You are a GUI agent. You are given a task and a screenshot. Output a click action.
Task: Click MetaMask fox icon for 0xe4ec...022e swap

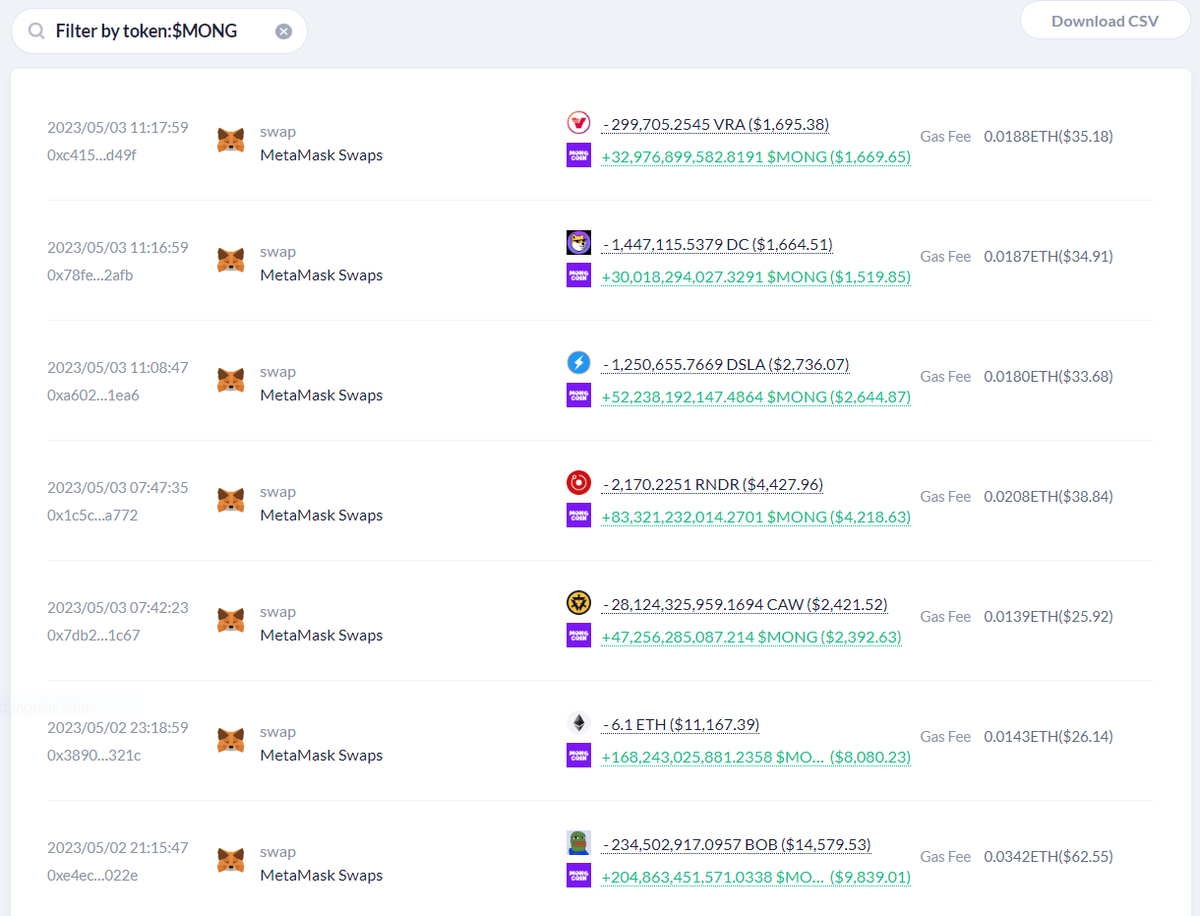coord(231,860)
